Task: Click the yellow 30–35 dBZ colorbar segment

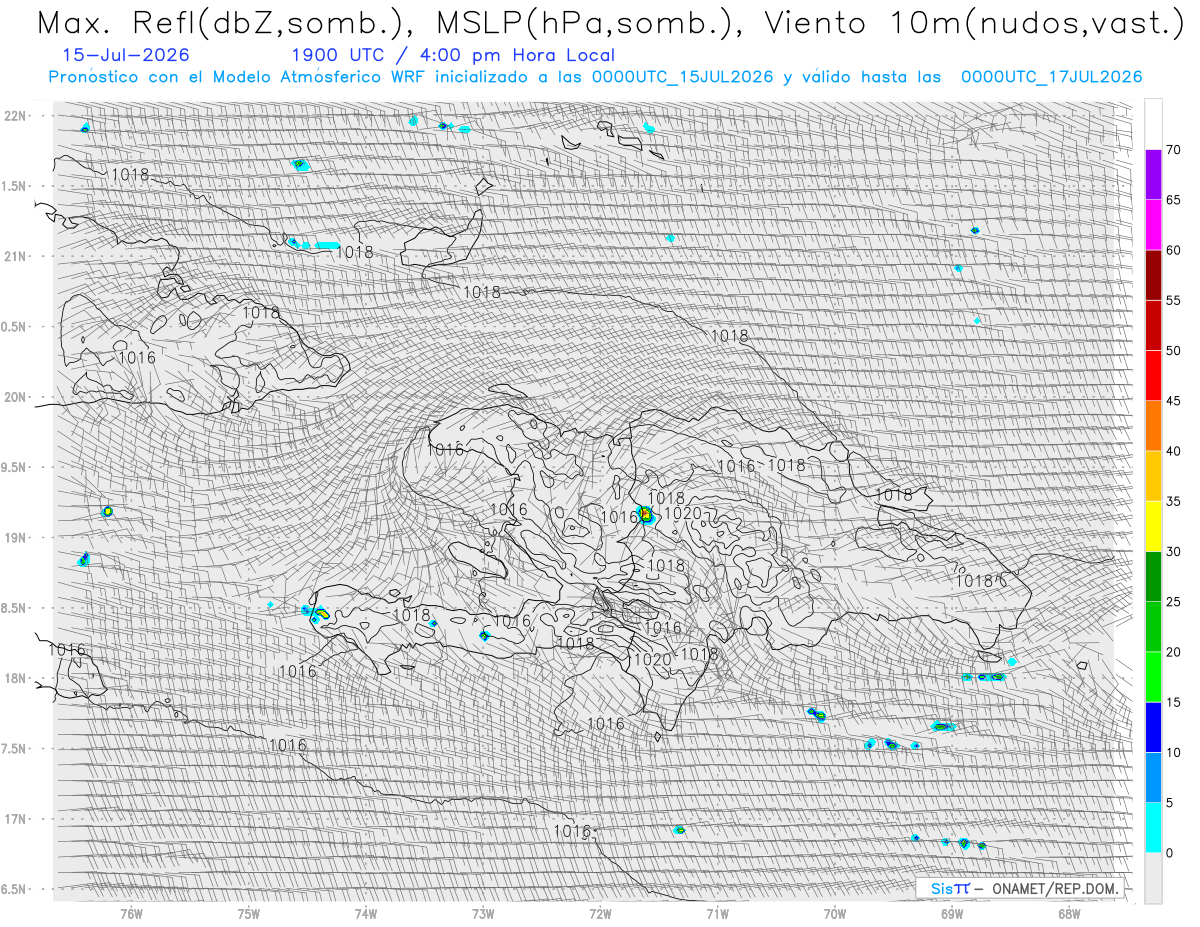Action: pyautogui.click(x=1153, y=526)
